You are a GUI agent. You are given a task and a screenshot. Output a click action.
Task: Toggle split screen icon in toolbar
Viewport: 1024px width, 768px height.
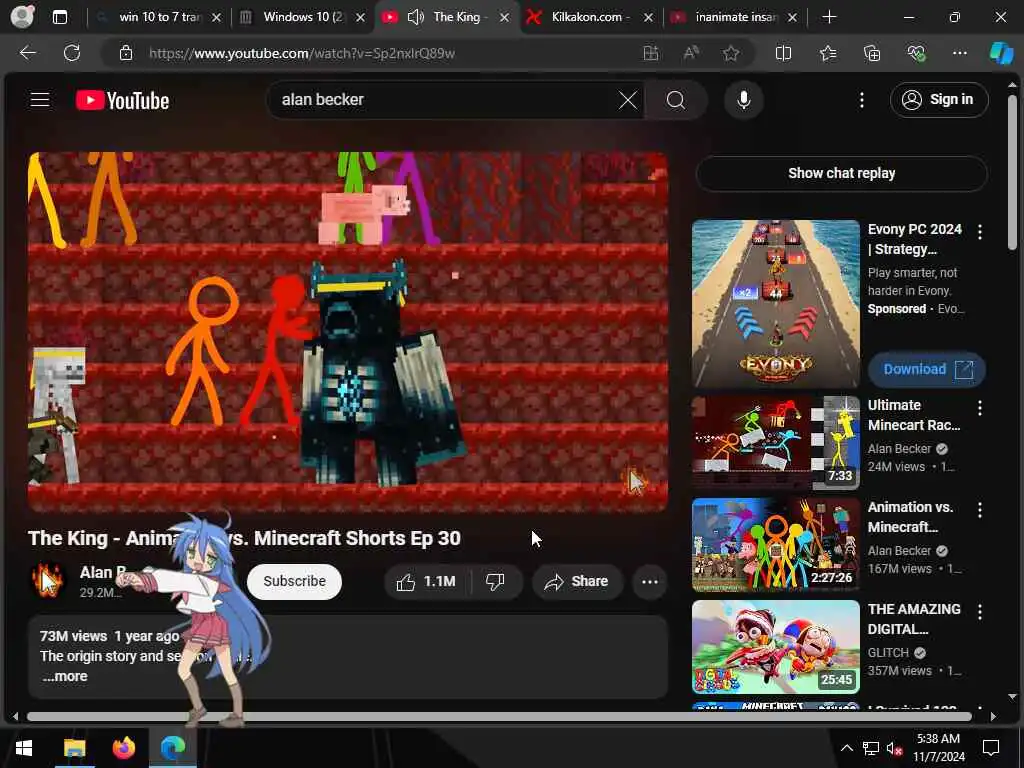783,53
